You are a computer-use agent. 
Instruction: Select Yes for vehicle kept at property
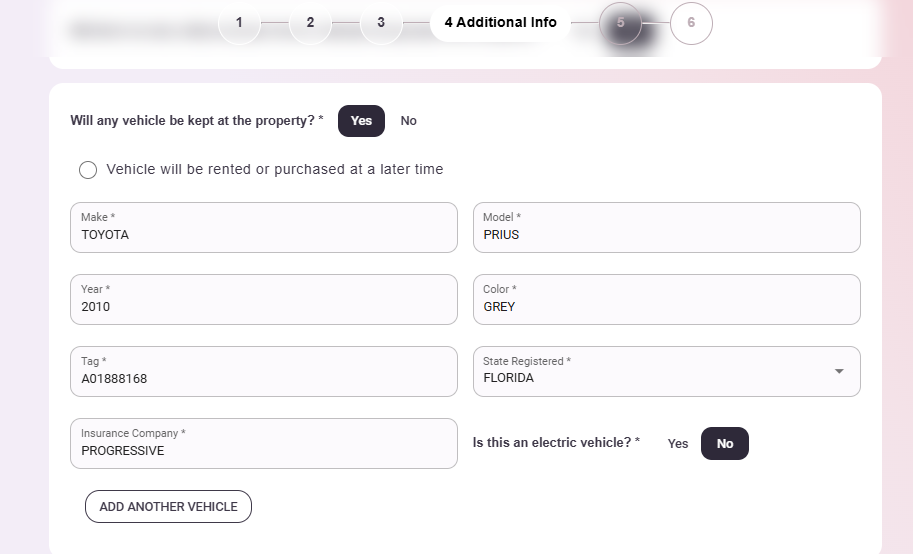click(x=361, y=121)
